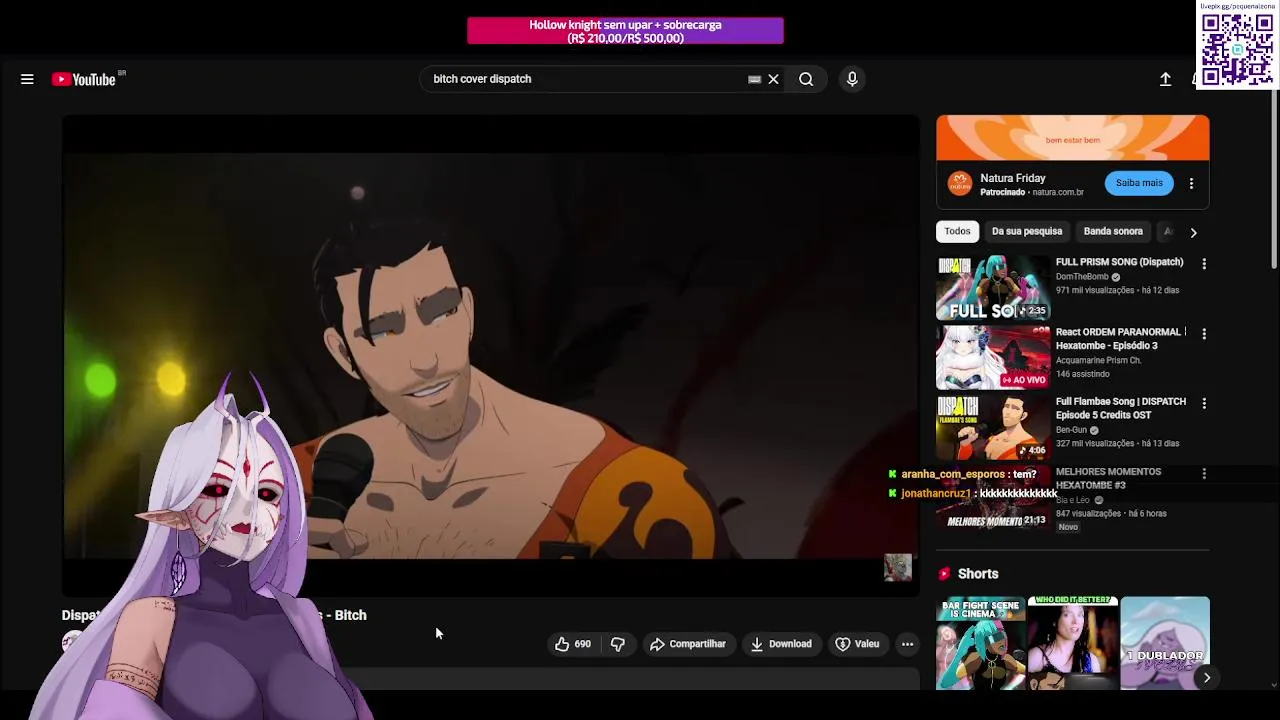This screenshot has width=1280, height=720.
Task: Show more filter chips with the right arrow
Action: 1193,232
